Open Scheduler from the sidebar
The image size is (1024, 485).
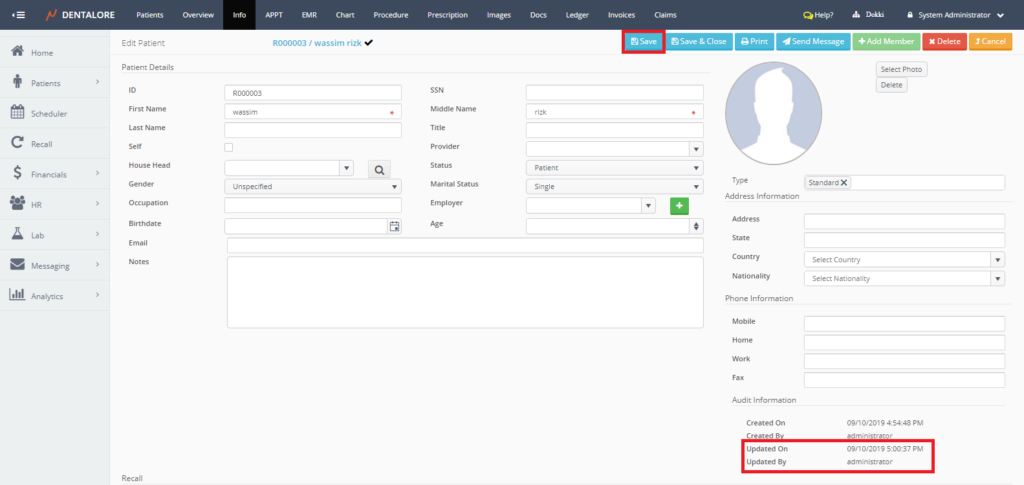48,113
